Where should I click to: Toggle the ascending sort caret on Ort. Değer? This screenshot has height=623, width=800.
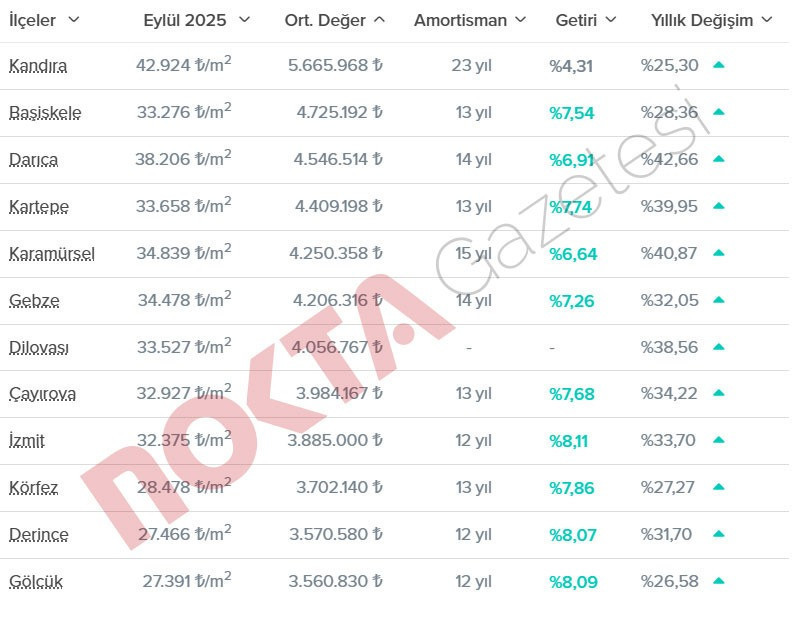379,19
